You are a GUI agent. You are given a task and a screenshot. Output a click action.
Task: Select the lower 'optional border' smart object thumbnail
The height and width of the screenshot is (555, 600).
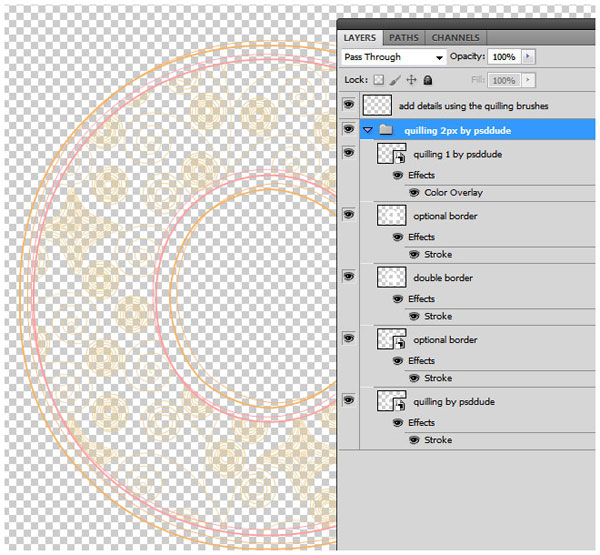(x=391, y=339)
